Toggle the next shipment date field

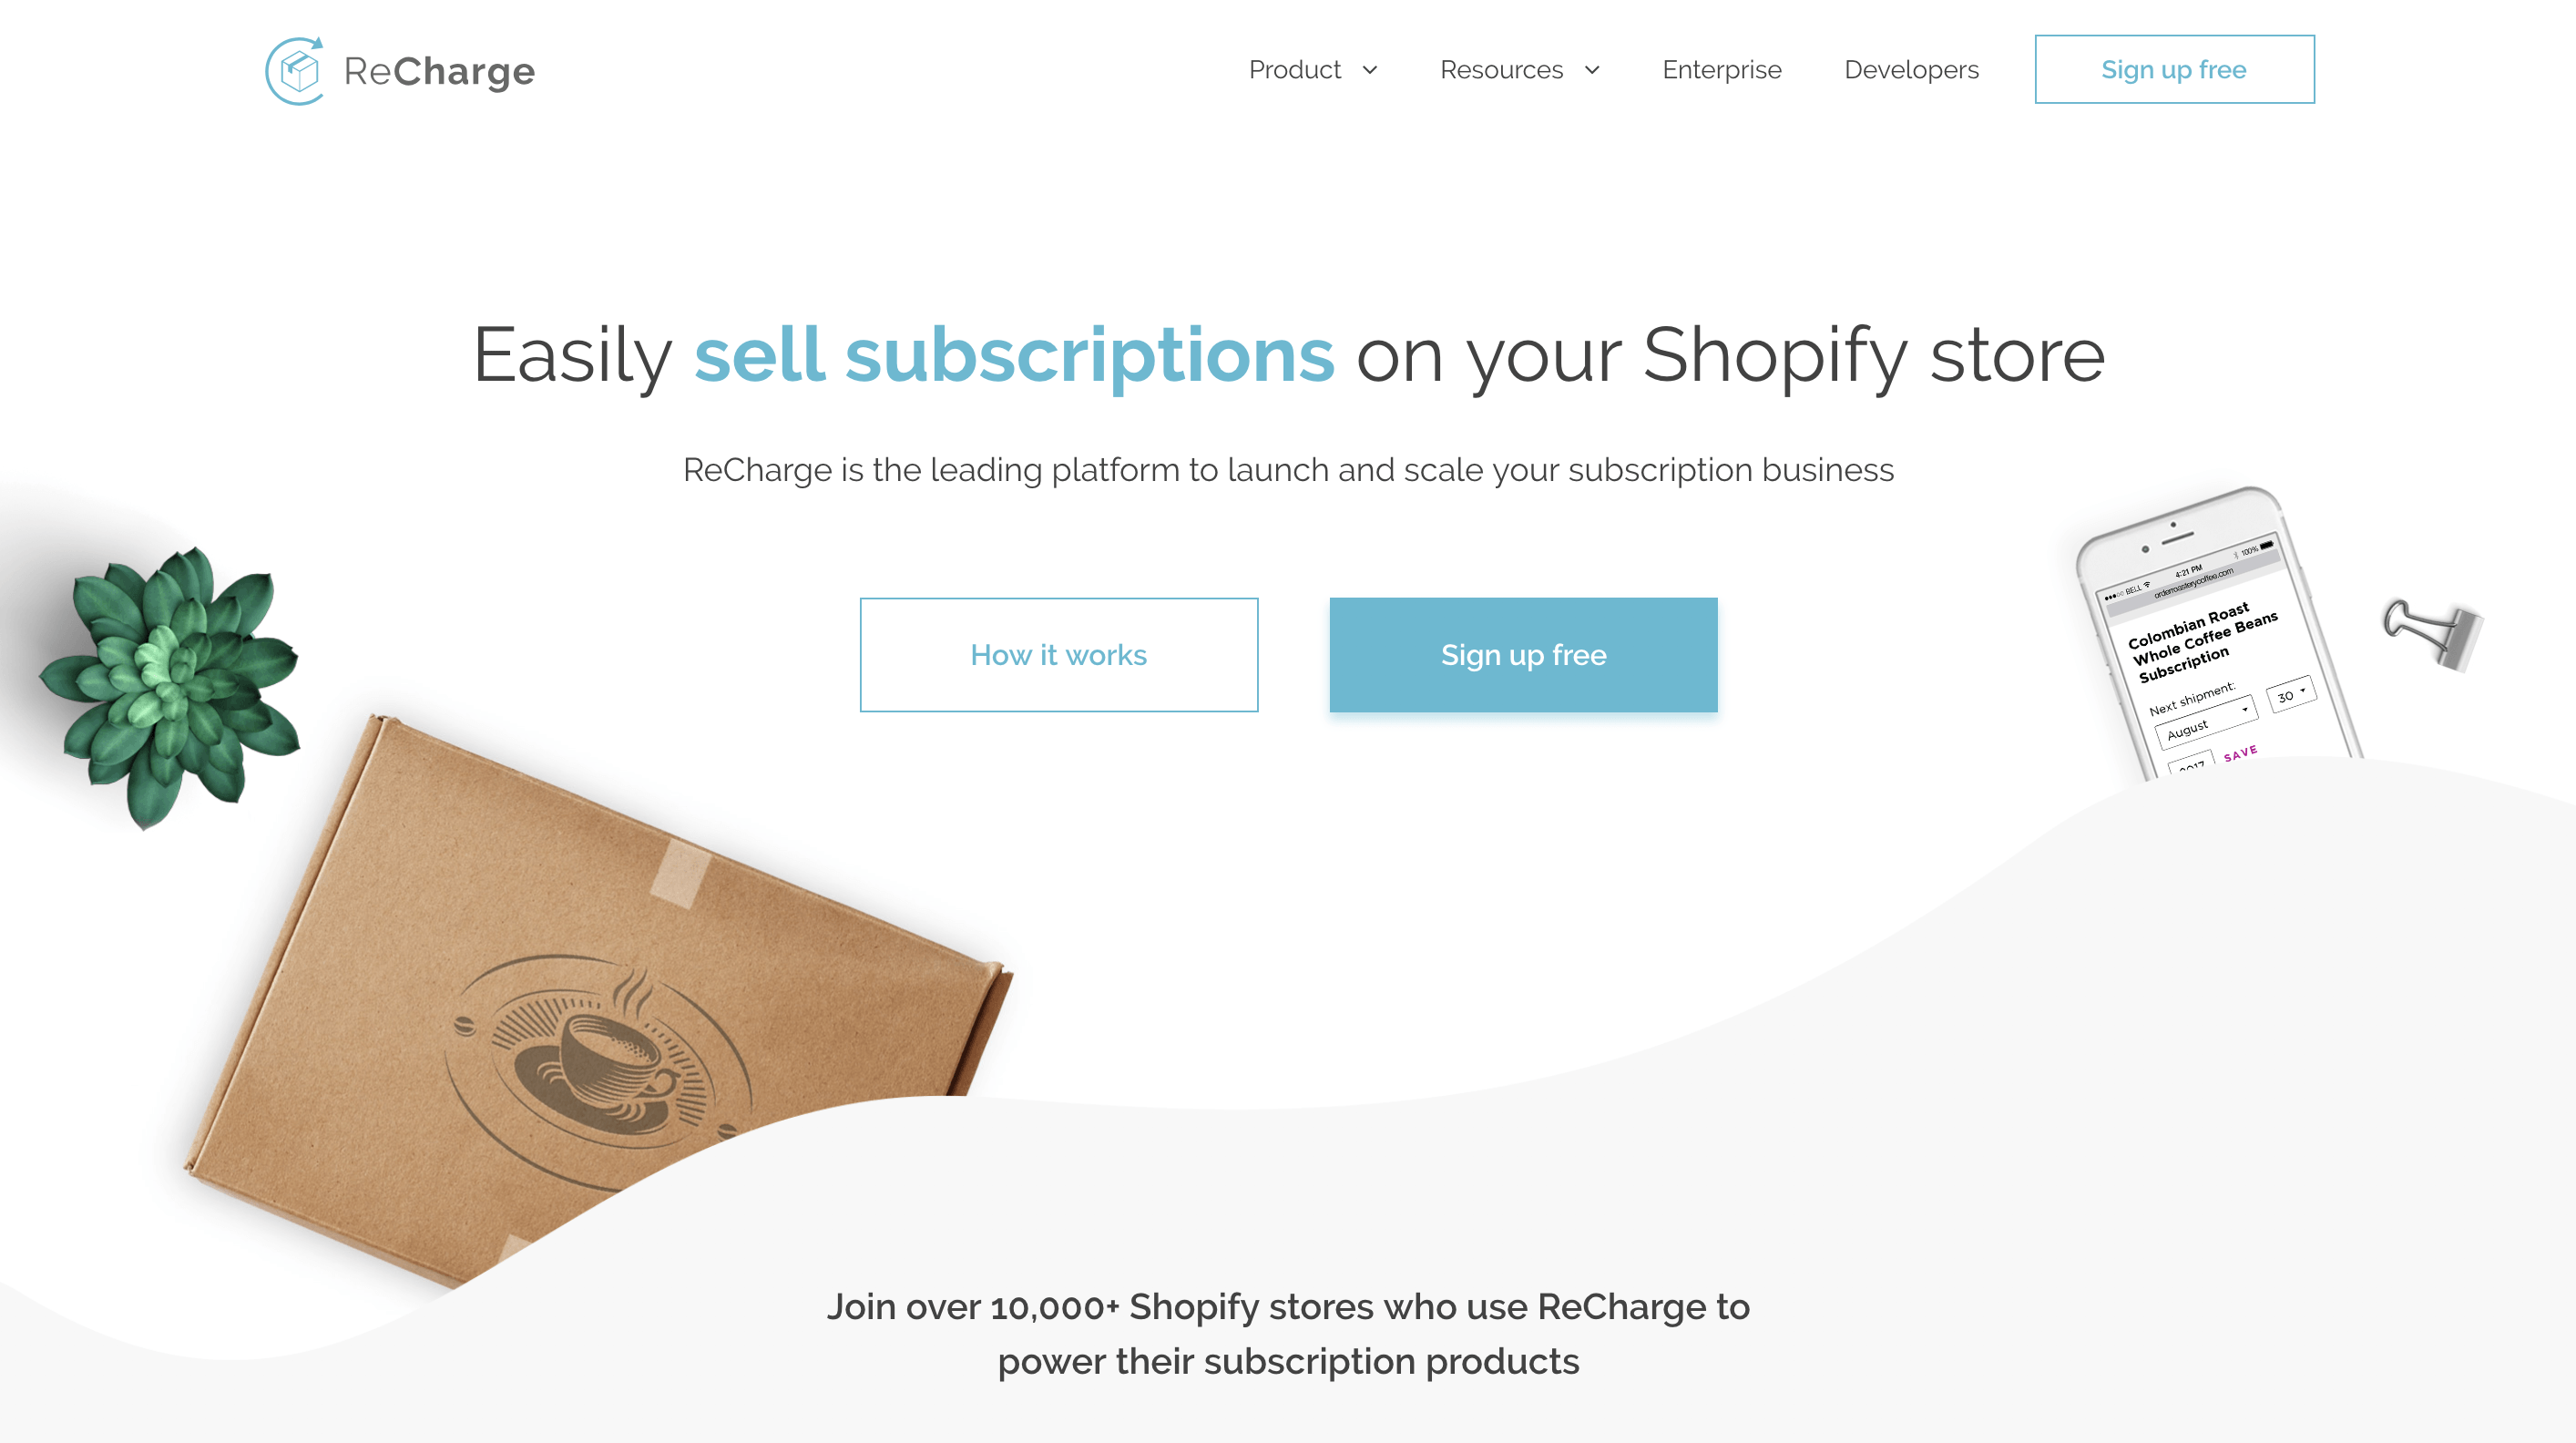(x=2201, y=720)
